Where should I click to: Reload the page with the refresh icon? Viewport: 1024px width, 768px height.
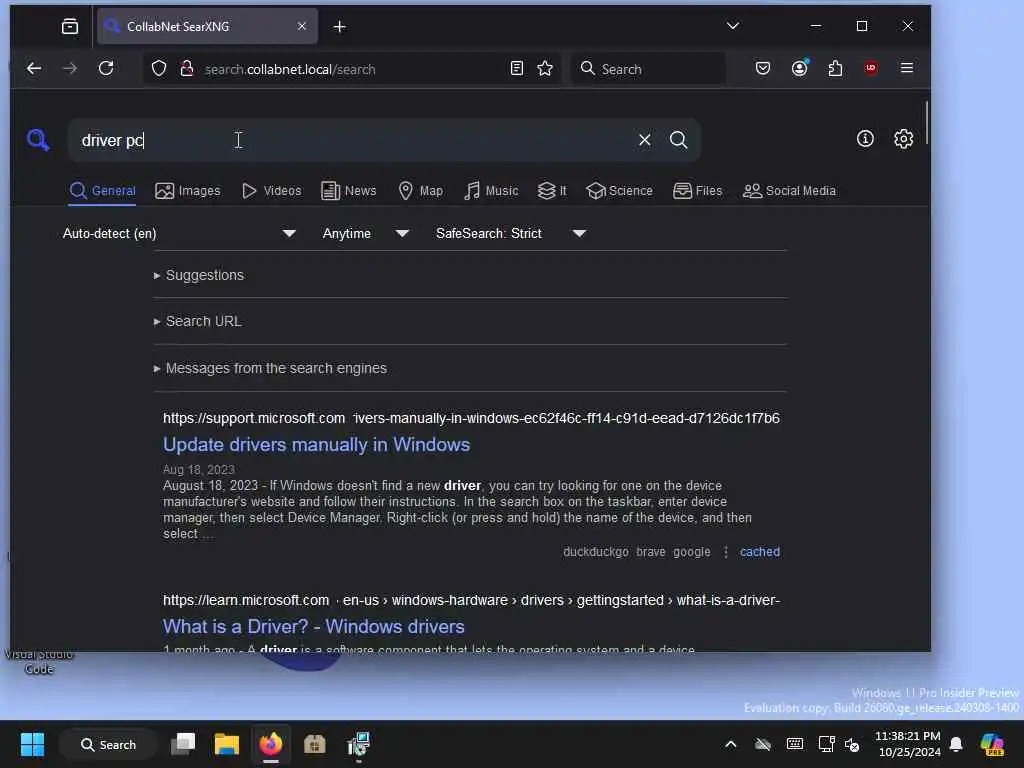pyautogui.click(x=106, y=69)
